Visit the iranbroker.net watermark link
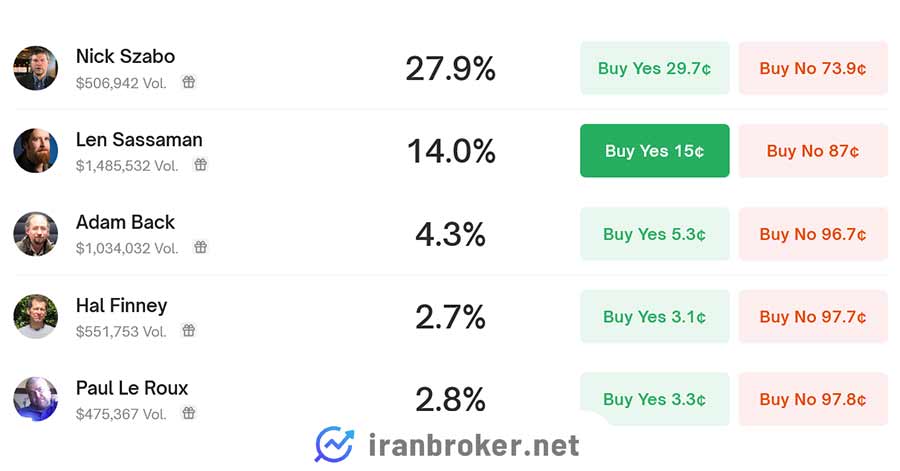Viewport: 900px width, 471px height. pos(474,445)
